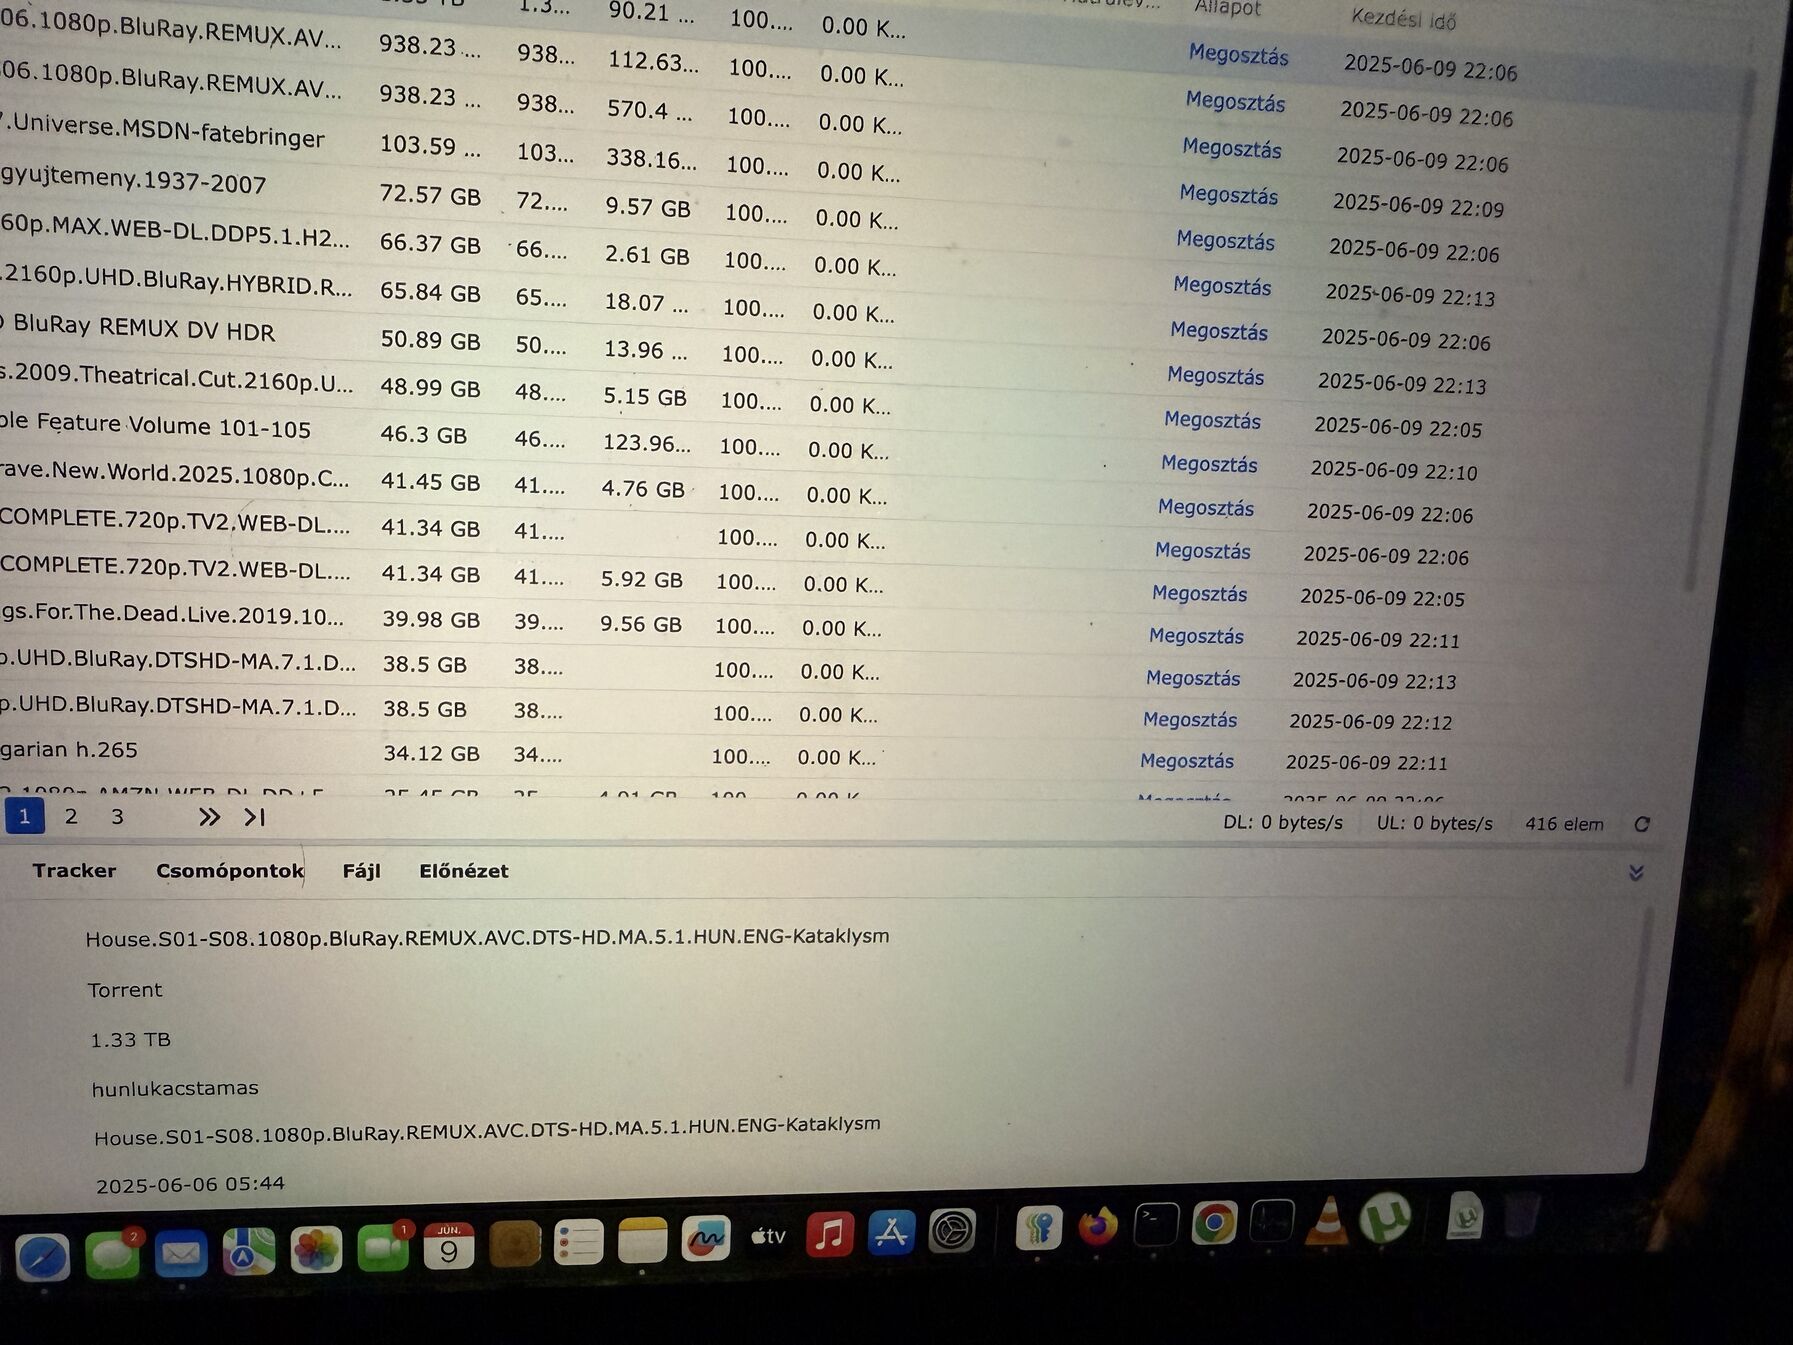Screen dimensions: 1793x1345
Task: Jump to the last page of the list
Action: coord(255,817)
